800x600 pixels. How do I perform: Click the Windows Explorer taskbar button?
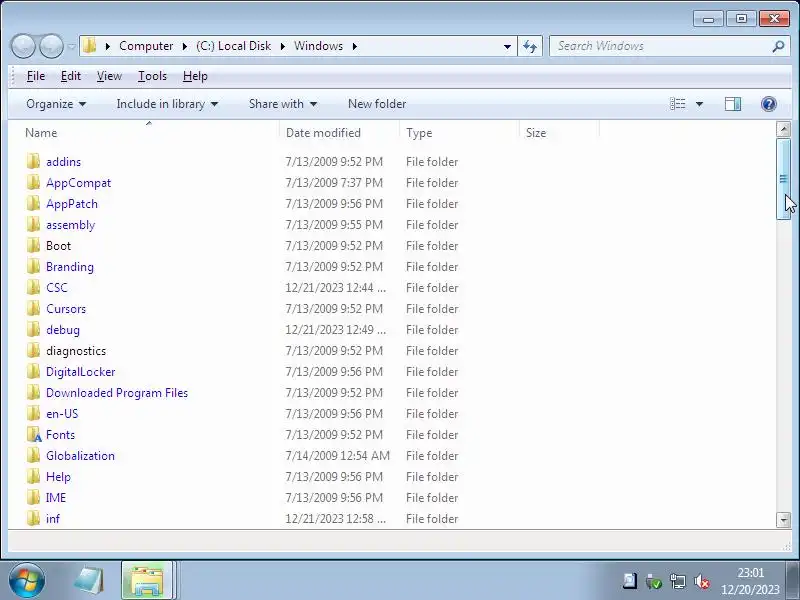pos(147,581)
